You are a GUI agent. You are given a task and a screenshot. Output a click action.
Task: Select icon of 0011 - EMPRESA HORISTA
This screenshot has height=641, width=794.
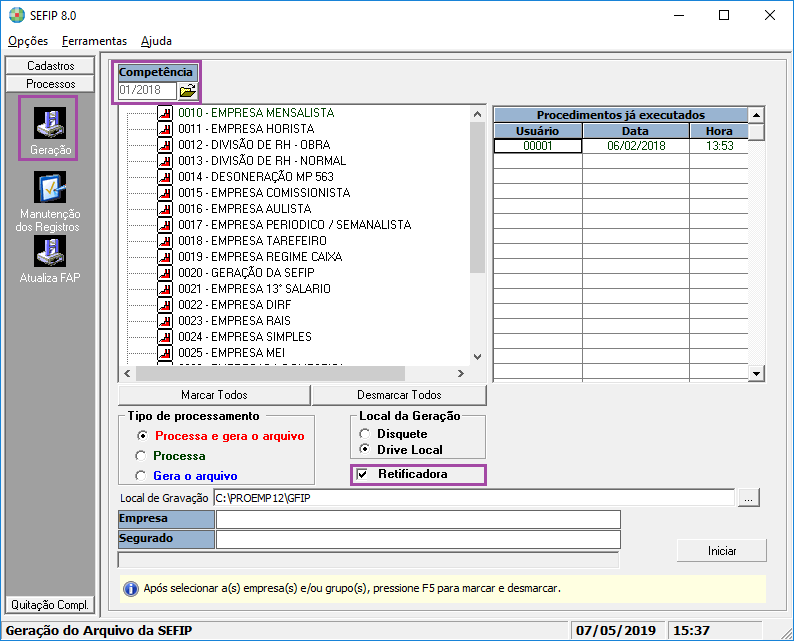(165, 129)
